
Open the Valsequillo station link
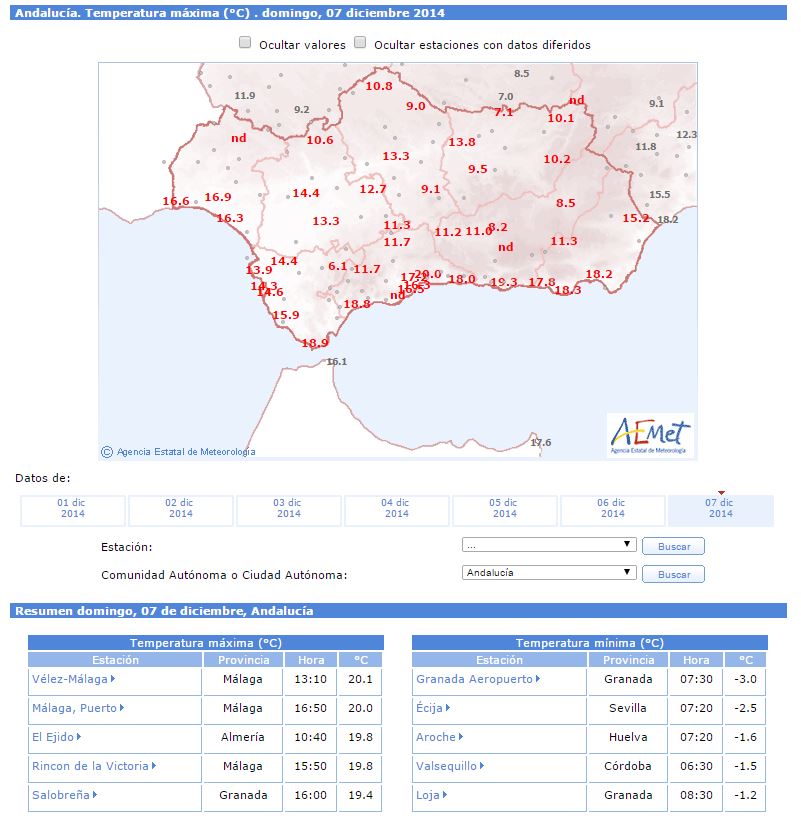pyautogui.click(x=447, y=766)
